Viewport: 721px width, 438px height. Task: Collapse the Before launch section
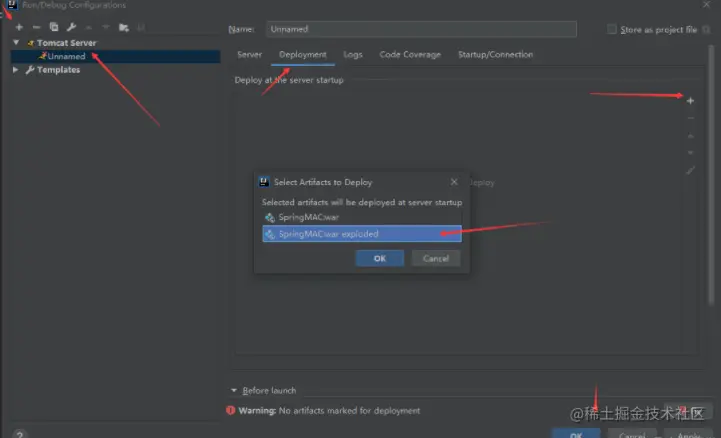pyautogui.click(x=234, y=390)
